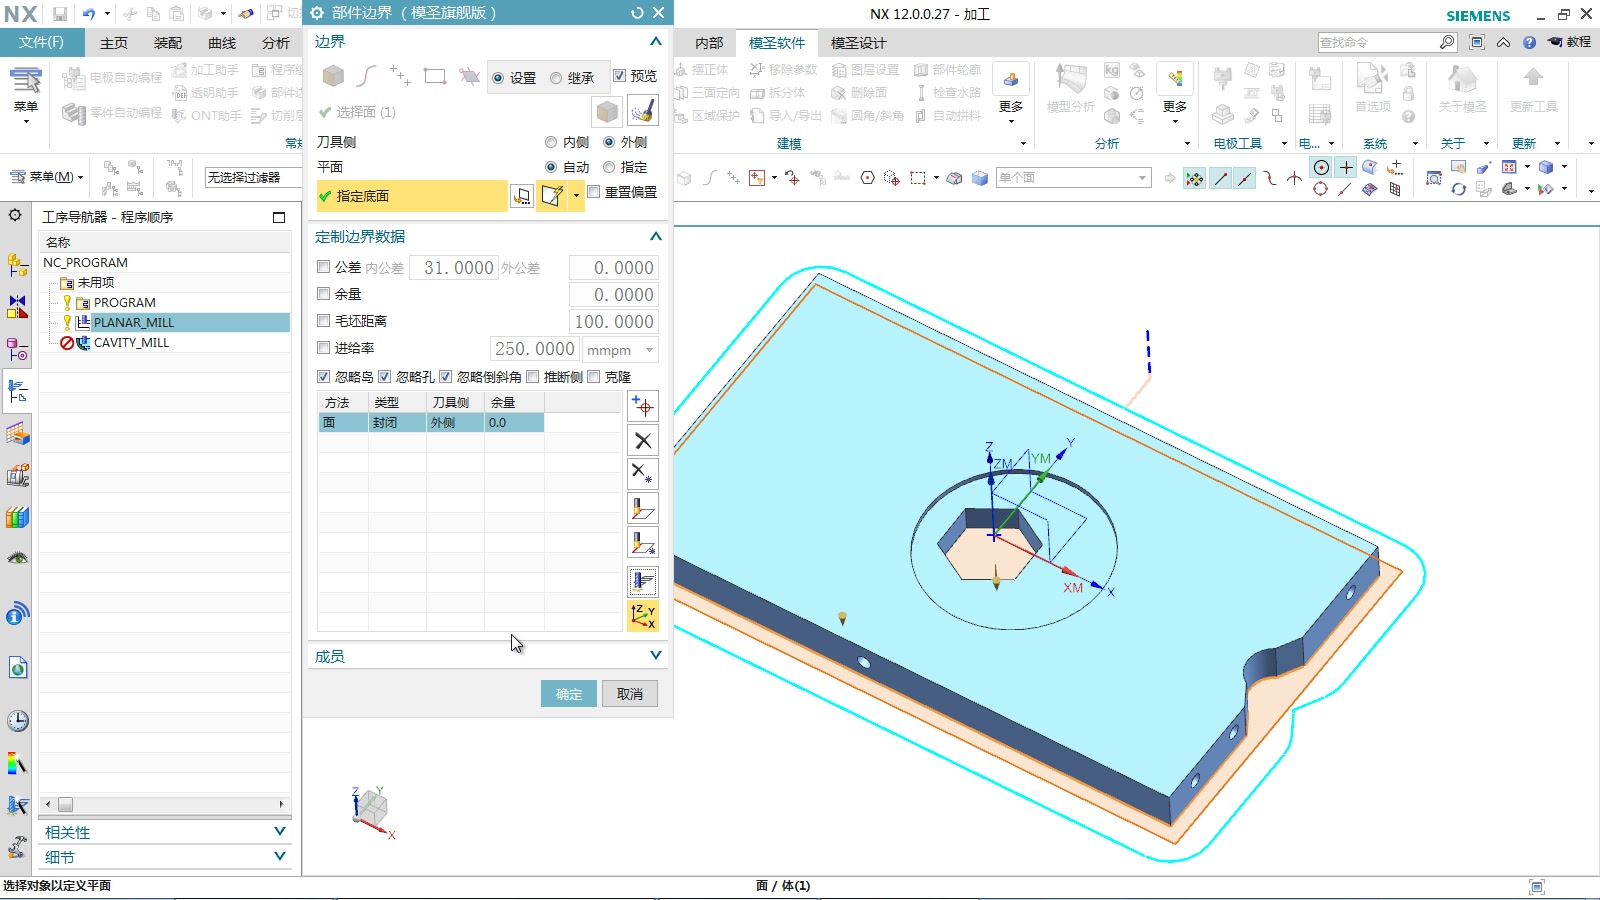Click the snap to center circle icon
1600x900 pixels.
click(1321, 168)
